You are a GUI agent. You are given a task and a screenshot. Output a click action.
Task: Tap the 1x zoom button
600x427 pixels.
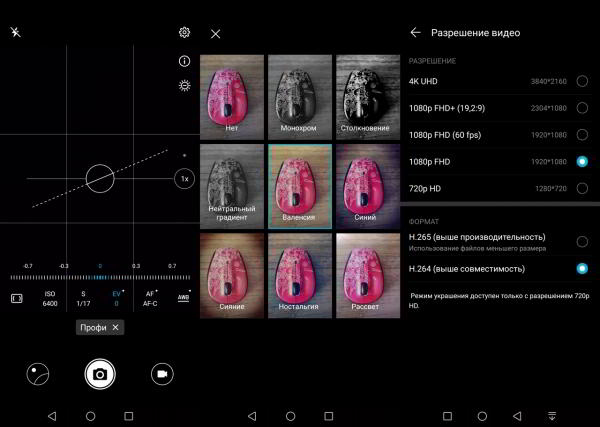(x=183, y=179)
